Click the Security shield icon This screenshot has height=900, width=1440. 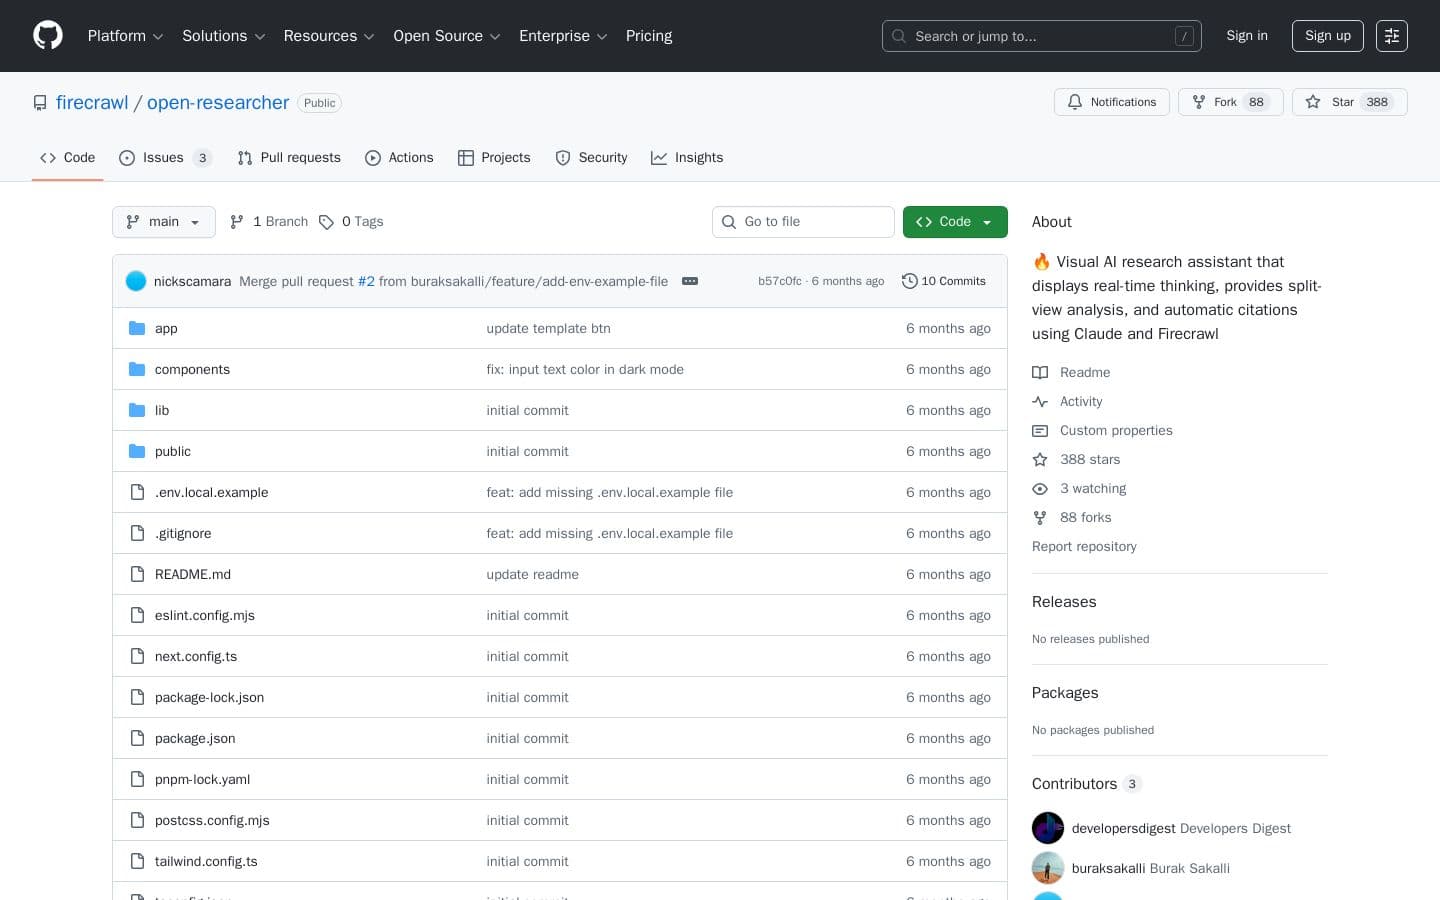tap(563, 158)
